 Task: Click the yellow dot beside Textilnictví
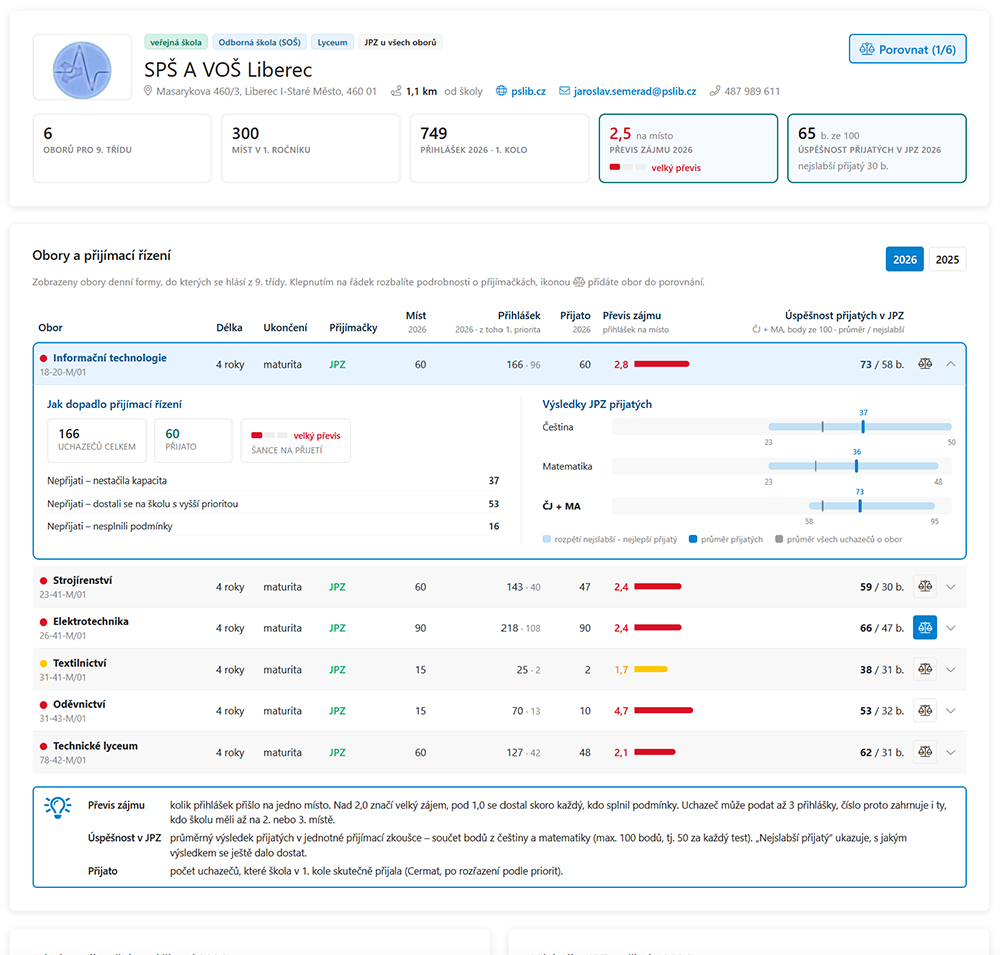tap(43, 663)
